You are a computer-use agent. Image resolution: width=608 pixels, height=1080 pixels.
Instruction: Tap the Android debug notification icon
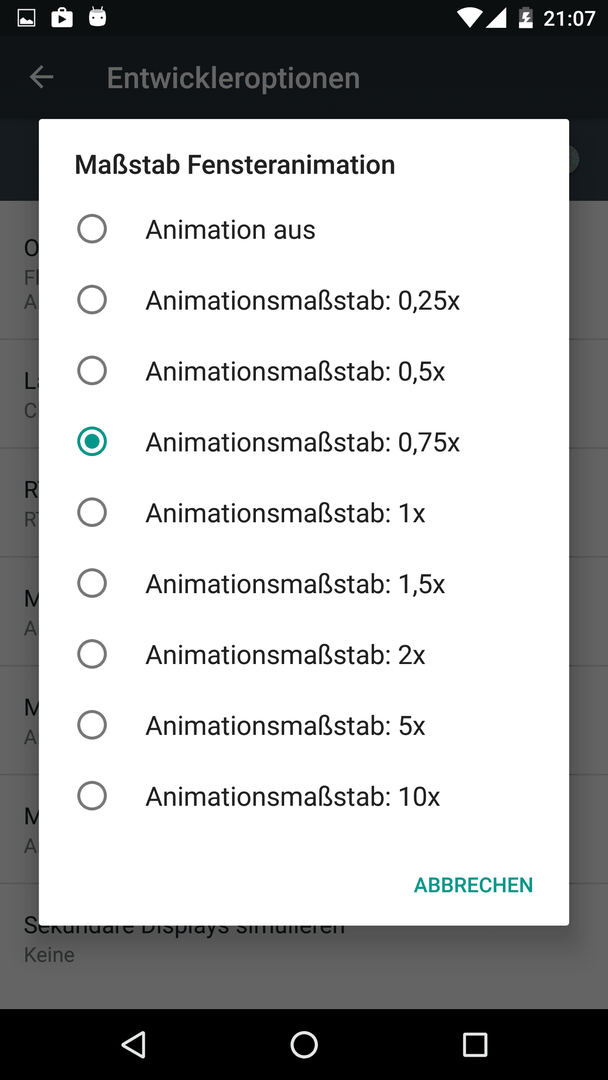tap(98, 17)
